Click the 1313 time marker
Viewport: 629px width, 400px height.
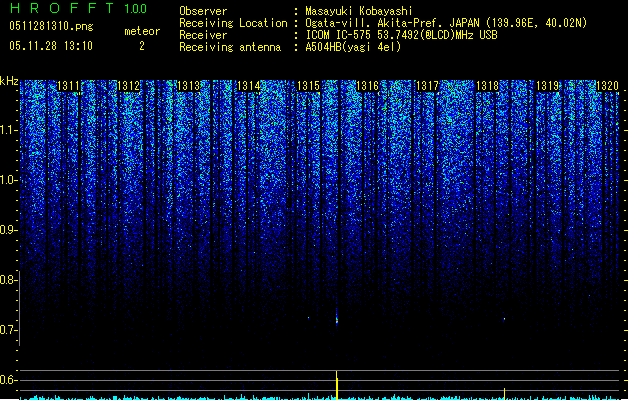tap(188, 85)
